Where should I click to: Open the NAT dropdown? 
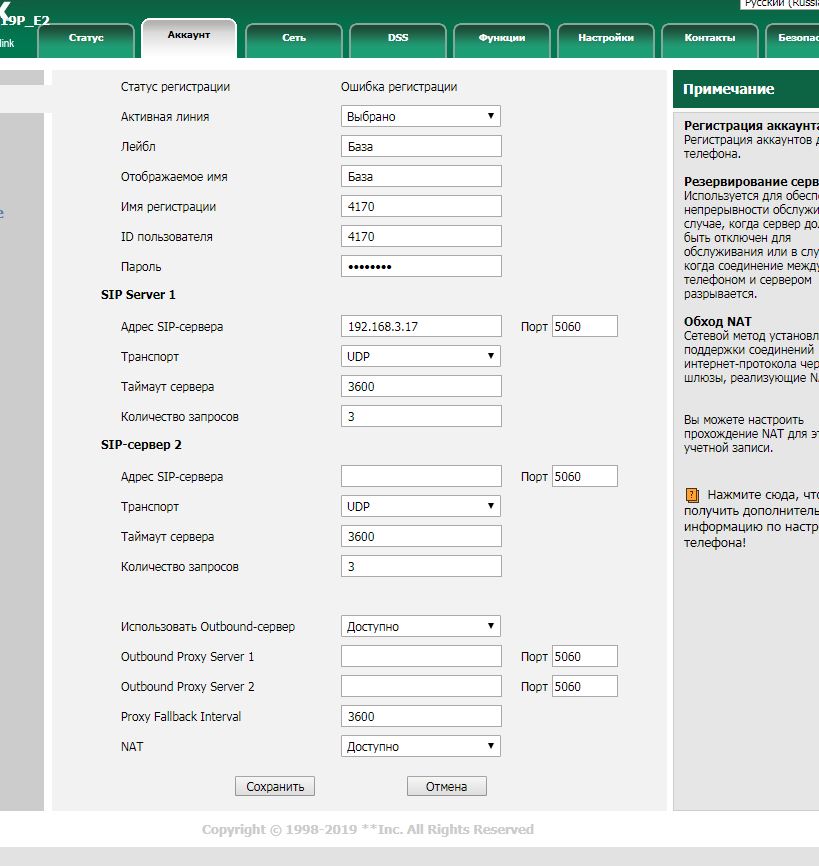click(x=420, y=747)
